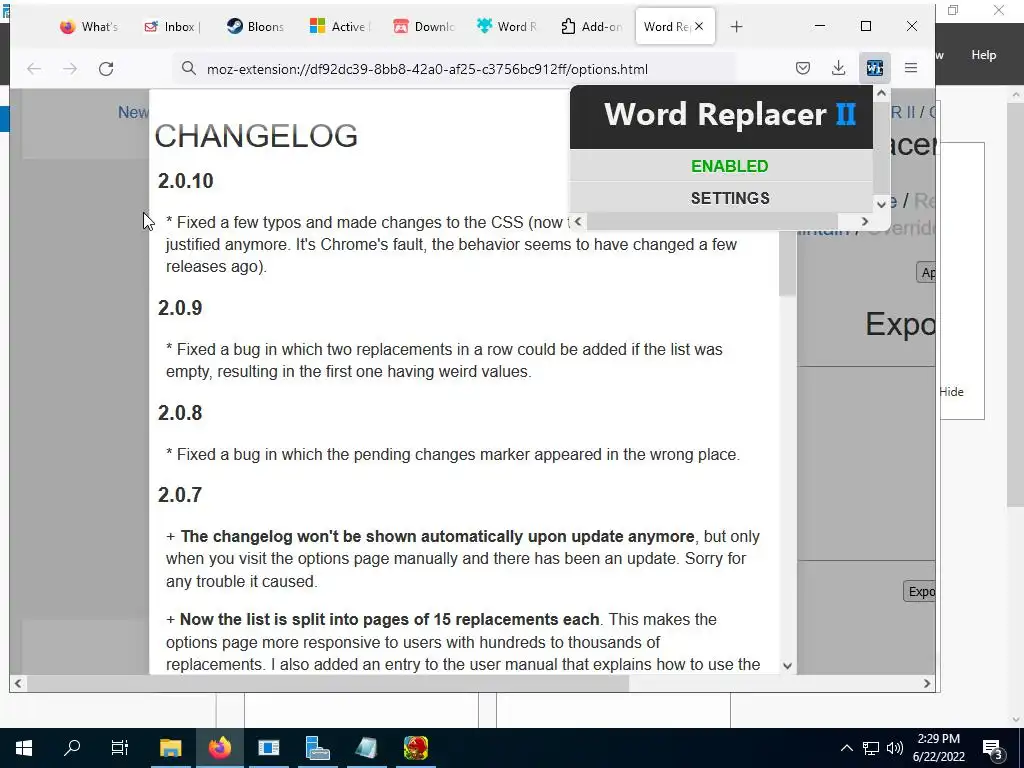
Task: Switch to the Download itch.io tab
Action: [x=423, y=27]
